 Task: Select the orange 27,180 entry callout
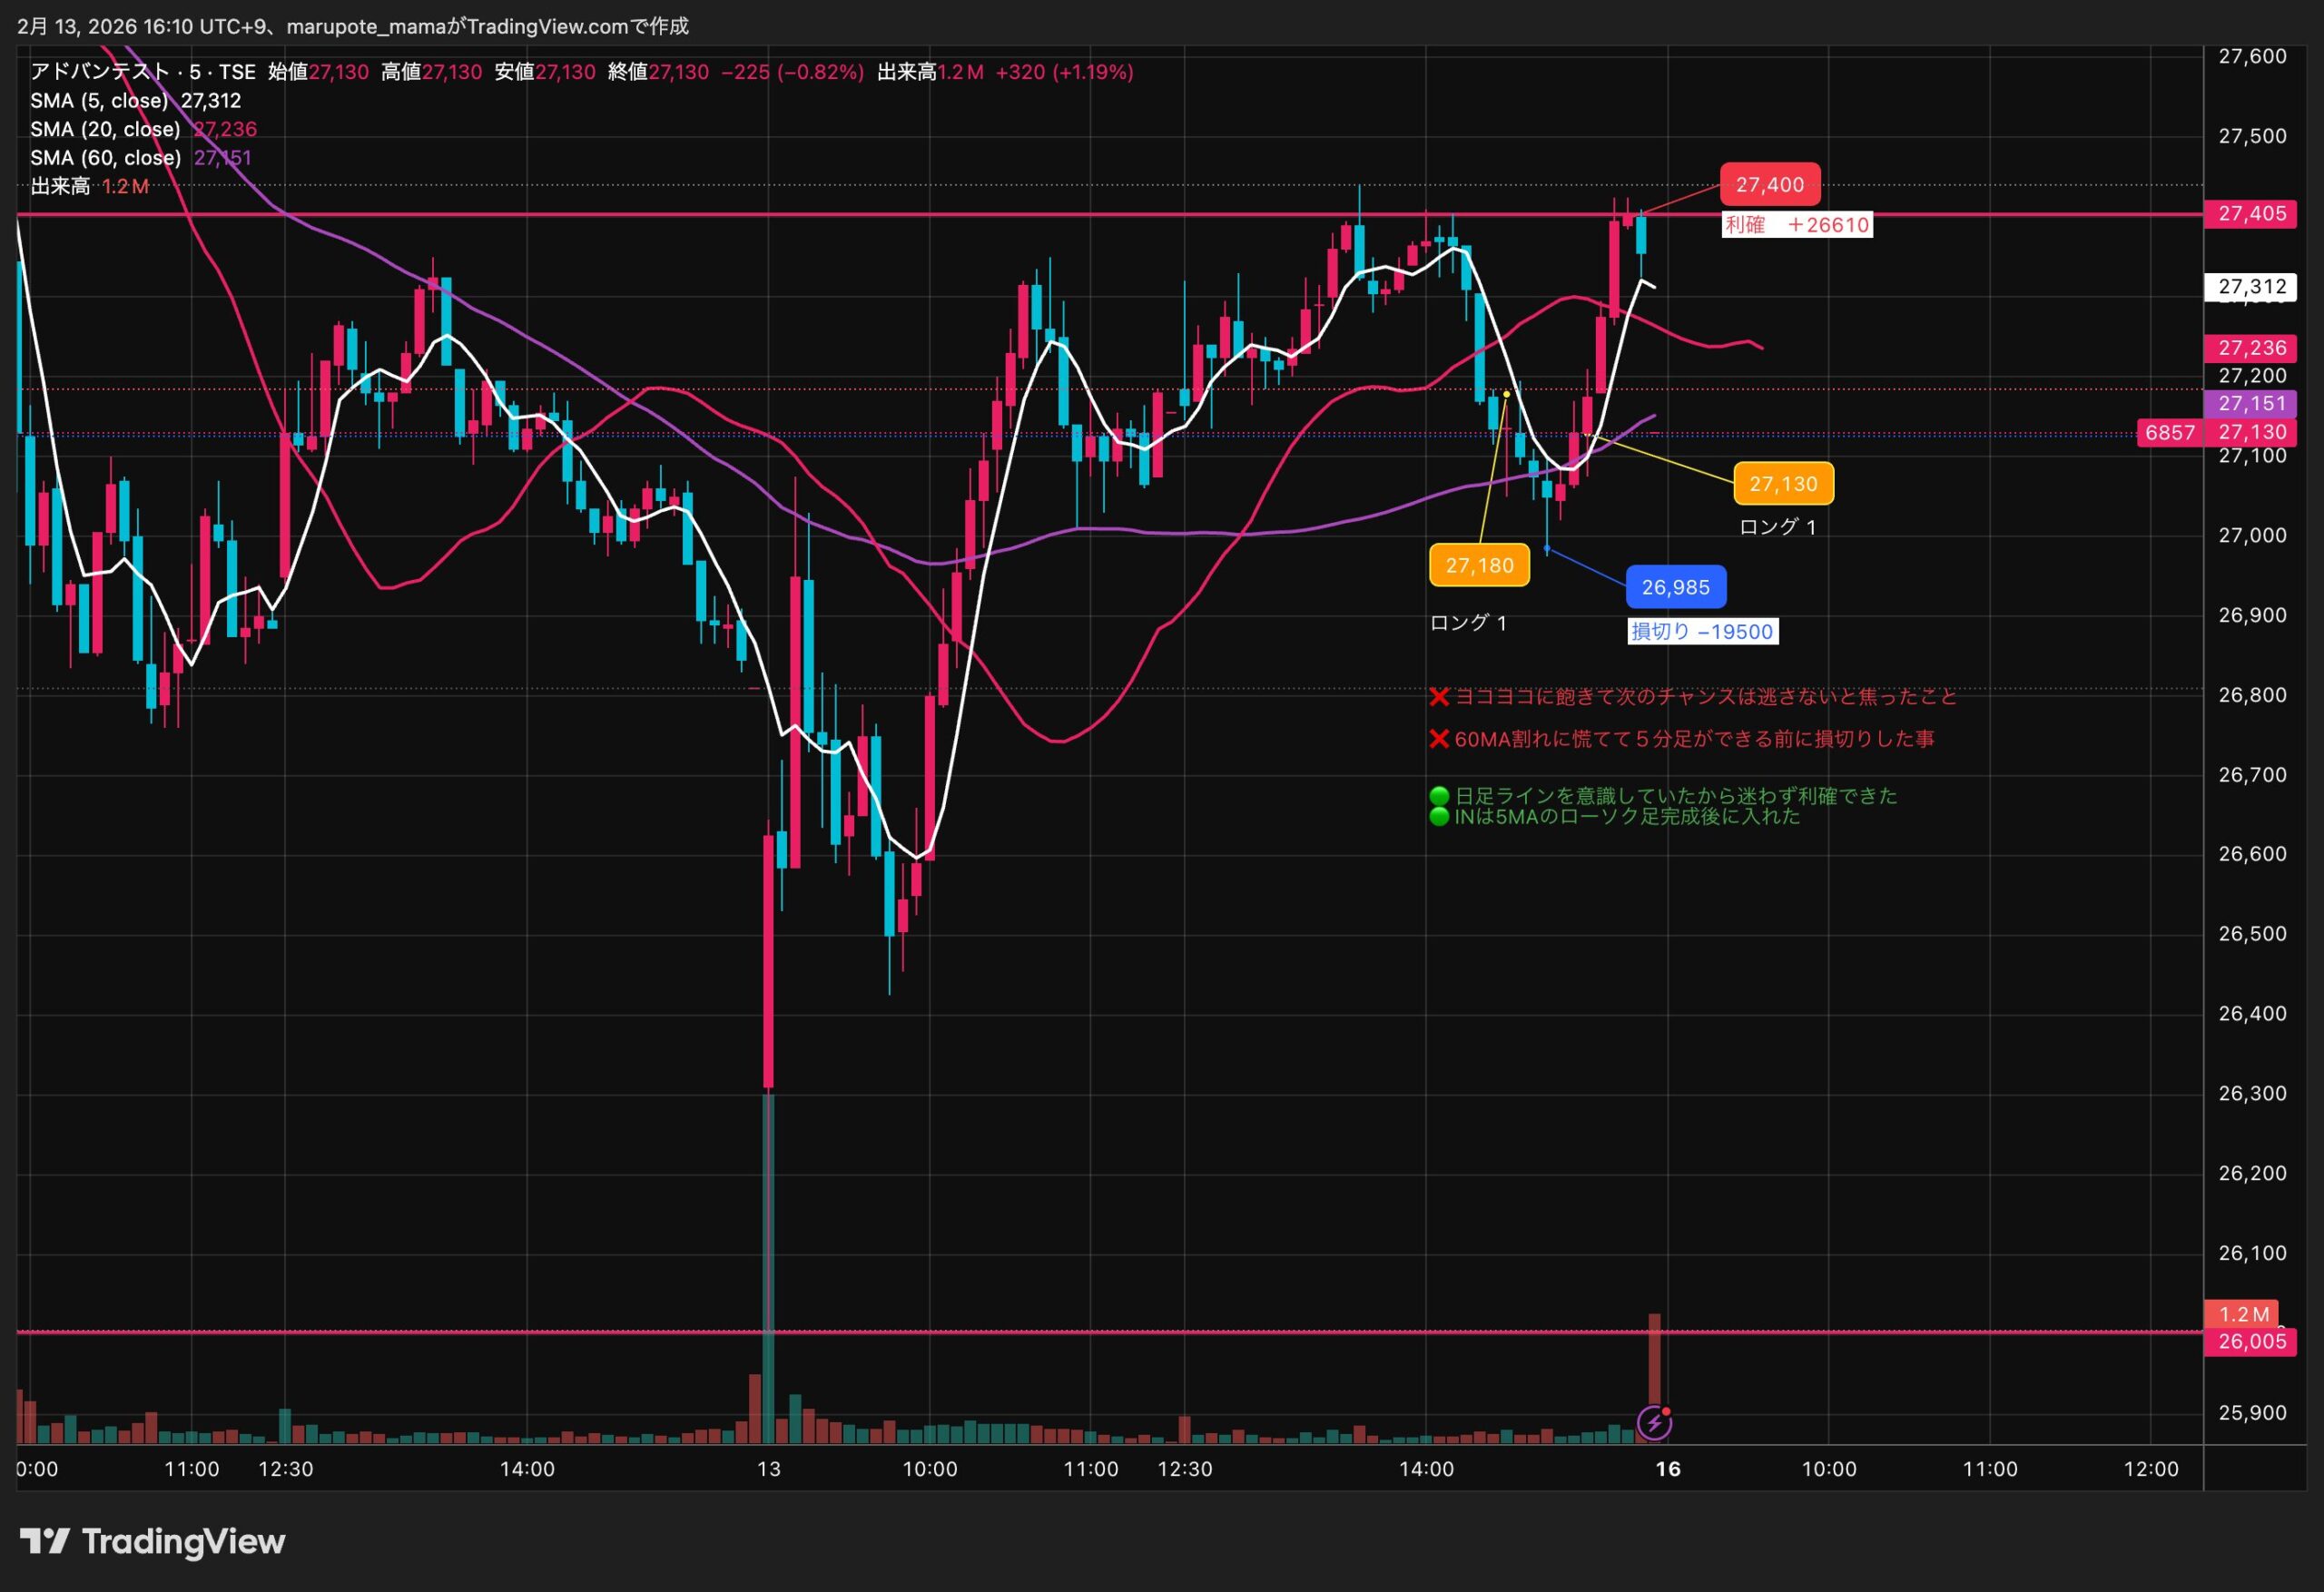tap(1479, 565)
